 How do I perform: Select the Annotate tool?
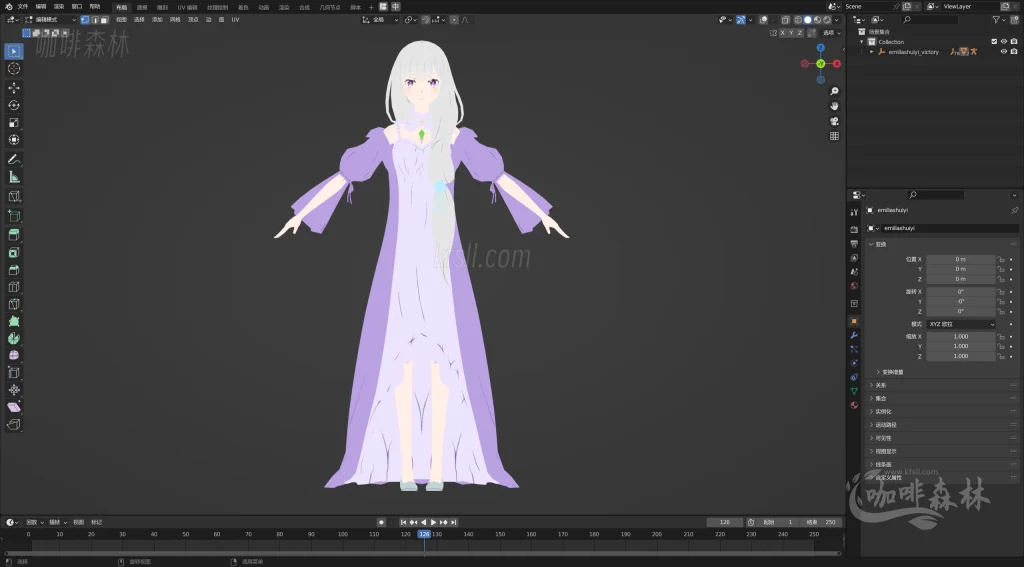[14, 159]
